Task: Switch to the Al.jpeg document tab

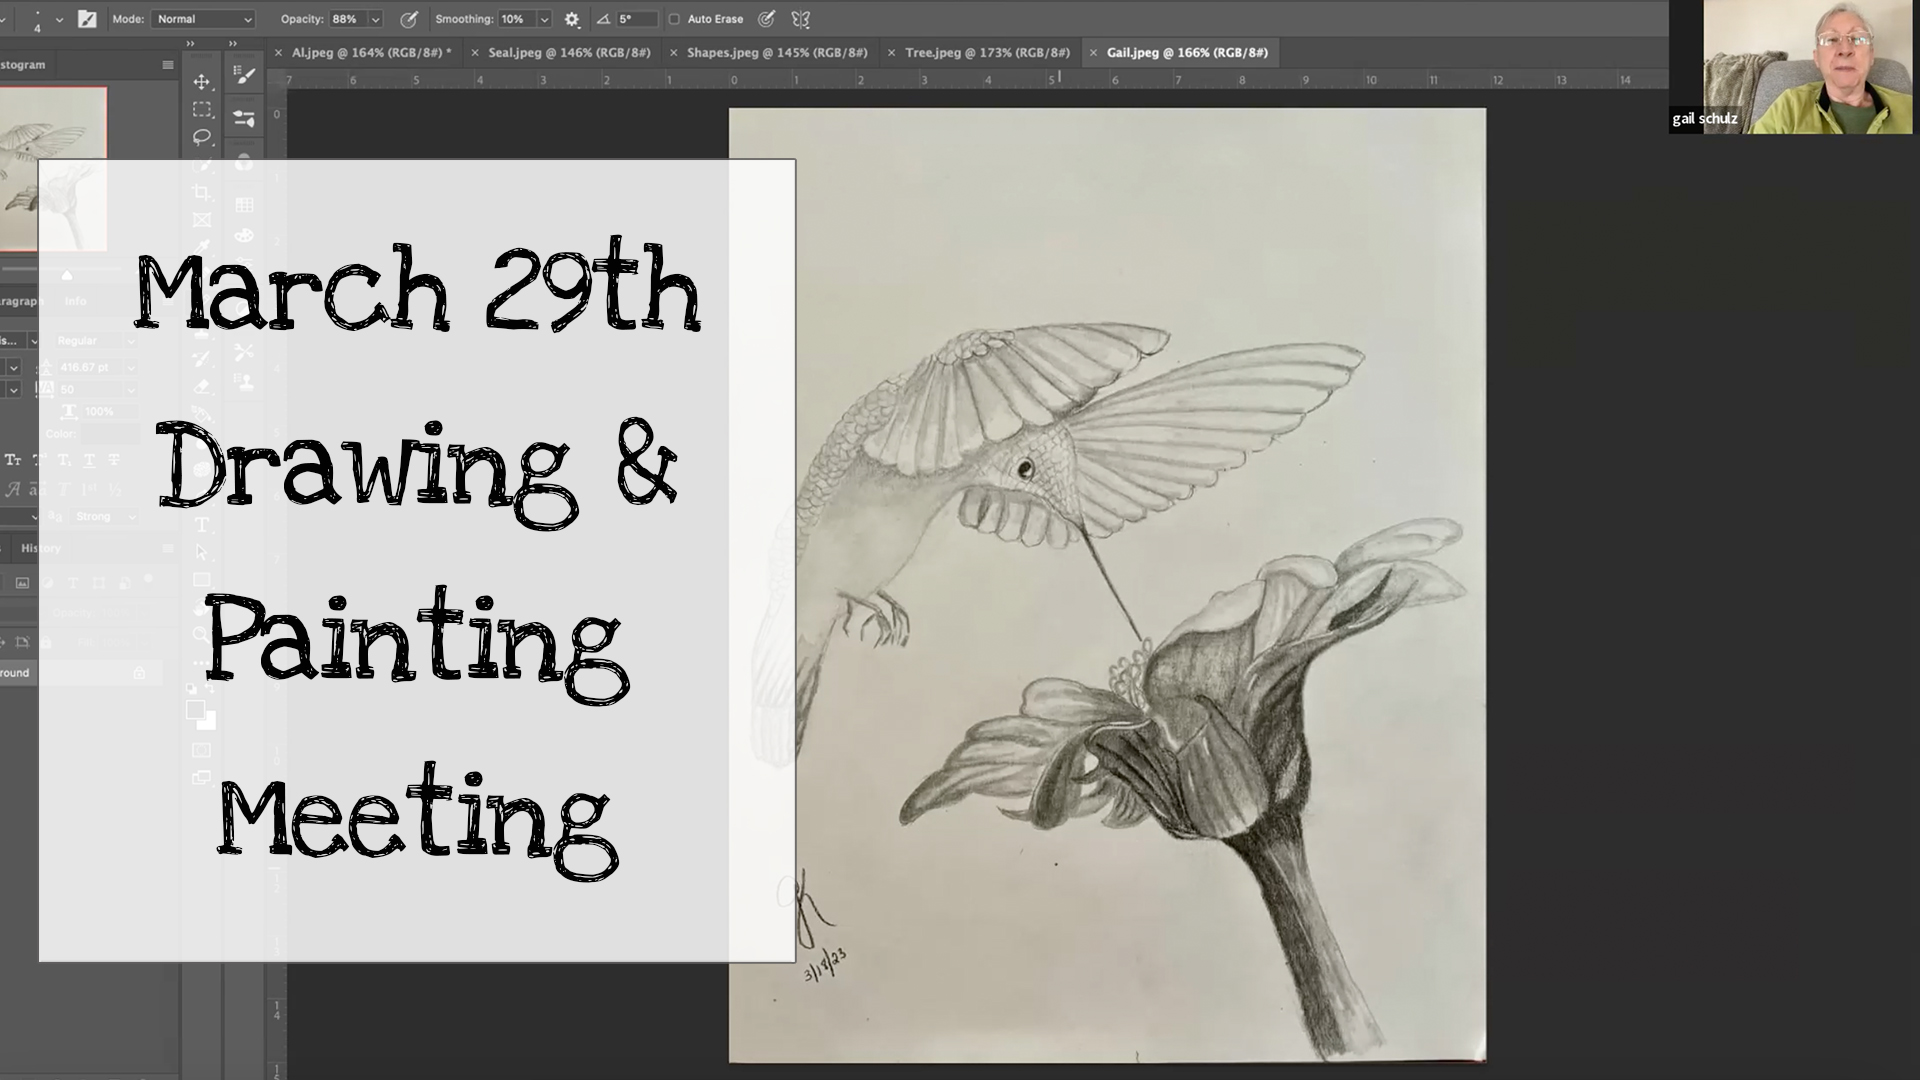Action: [371, 53]
